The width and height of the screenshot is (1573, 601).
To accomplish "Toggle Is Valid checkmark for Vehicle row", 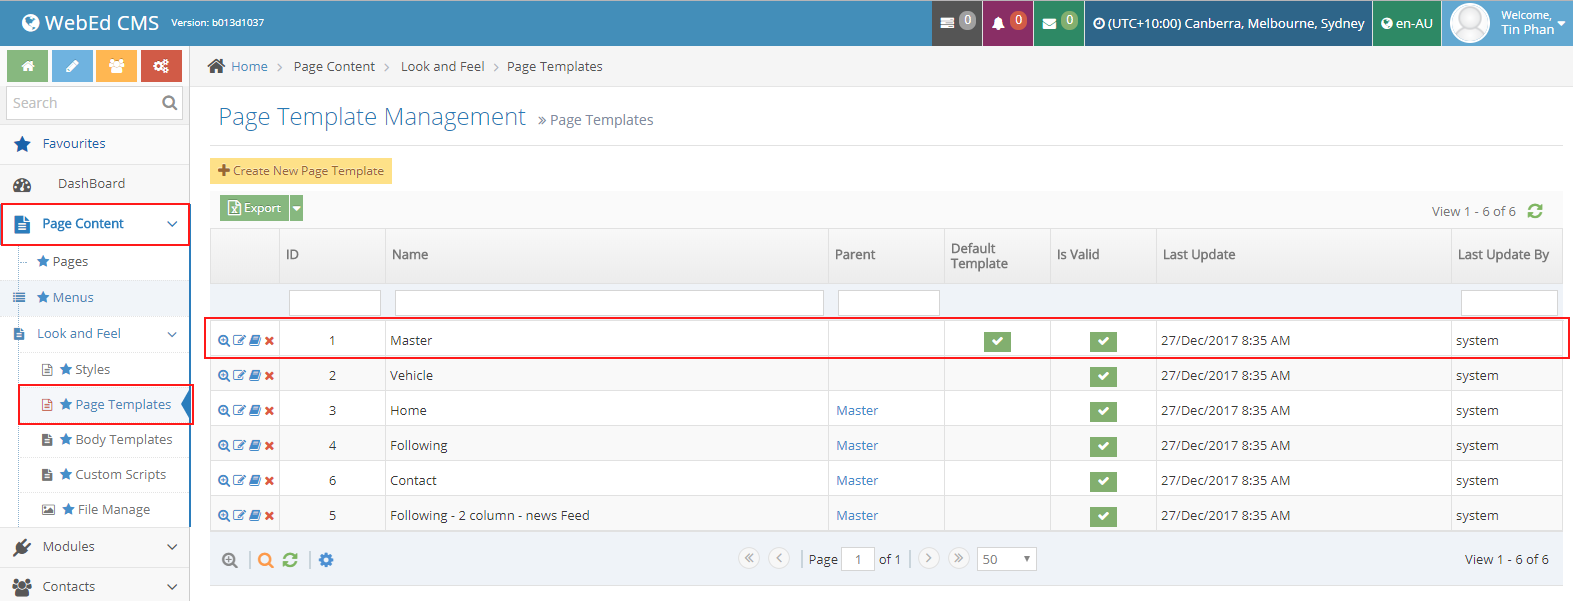I will pyautogui.click(x=1103, y=376).
